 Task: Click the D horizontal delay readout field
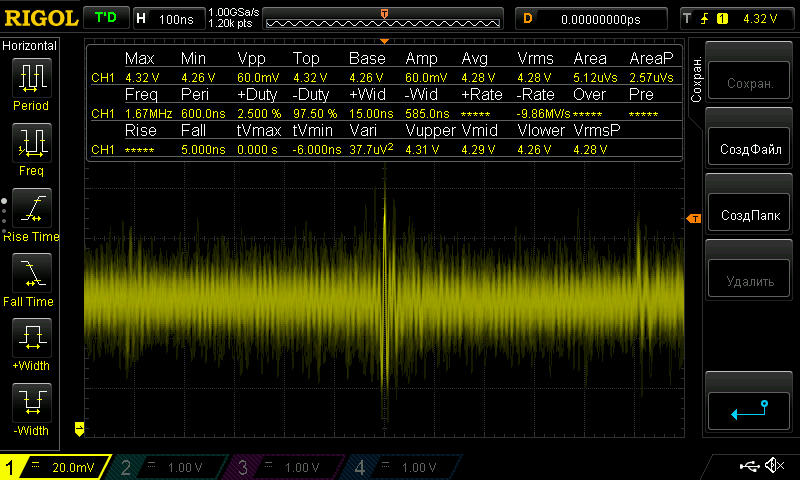click(592, 18)
